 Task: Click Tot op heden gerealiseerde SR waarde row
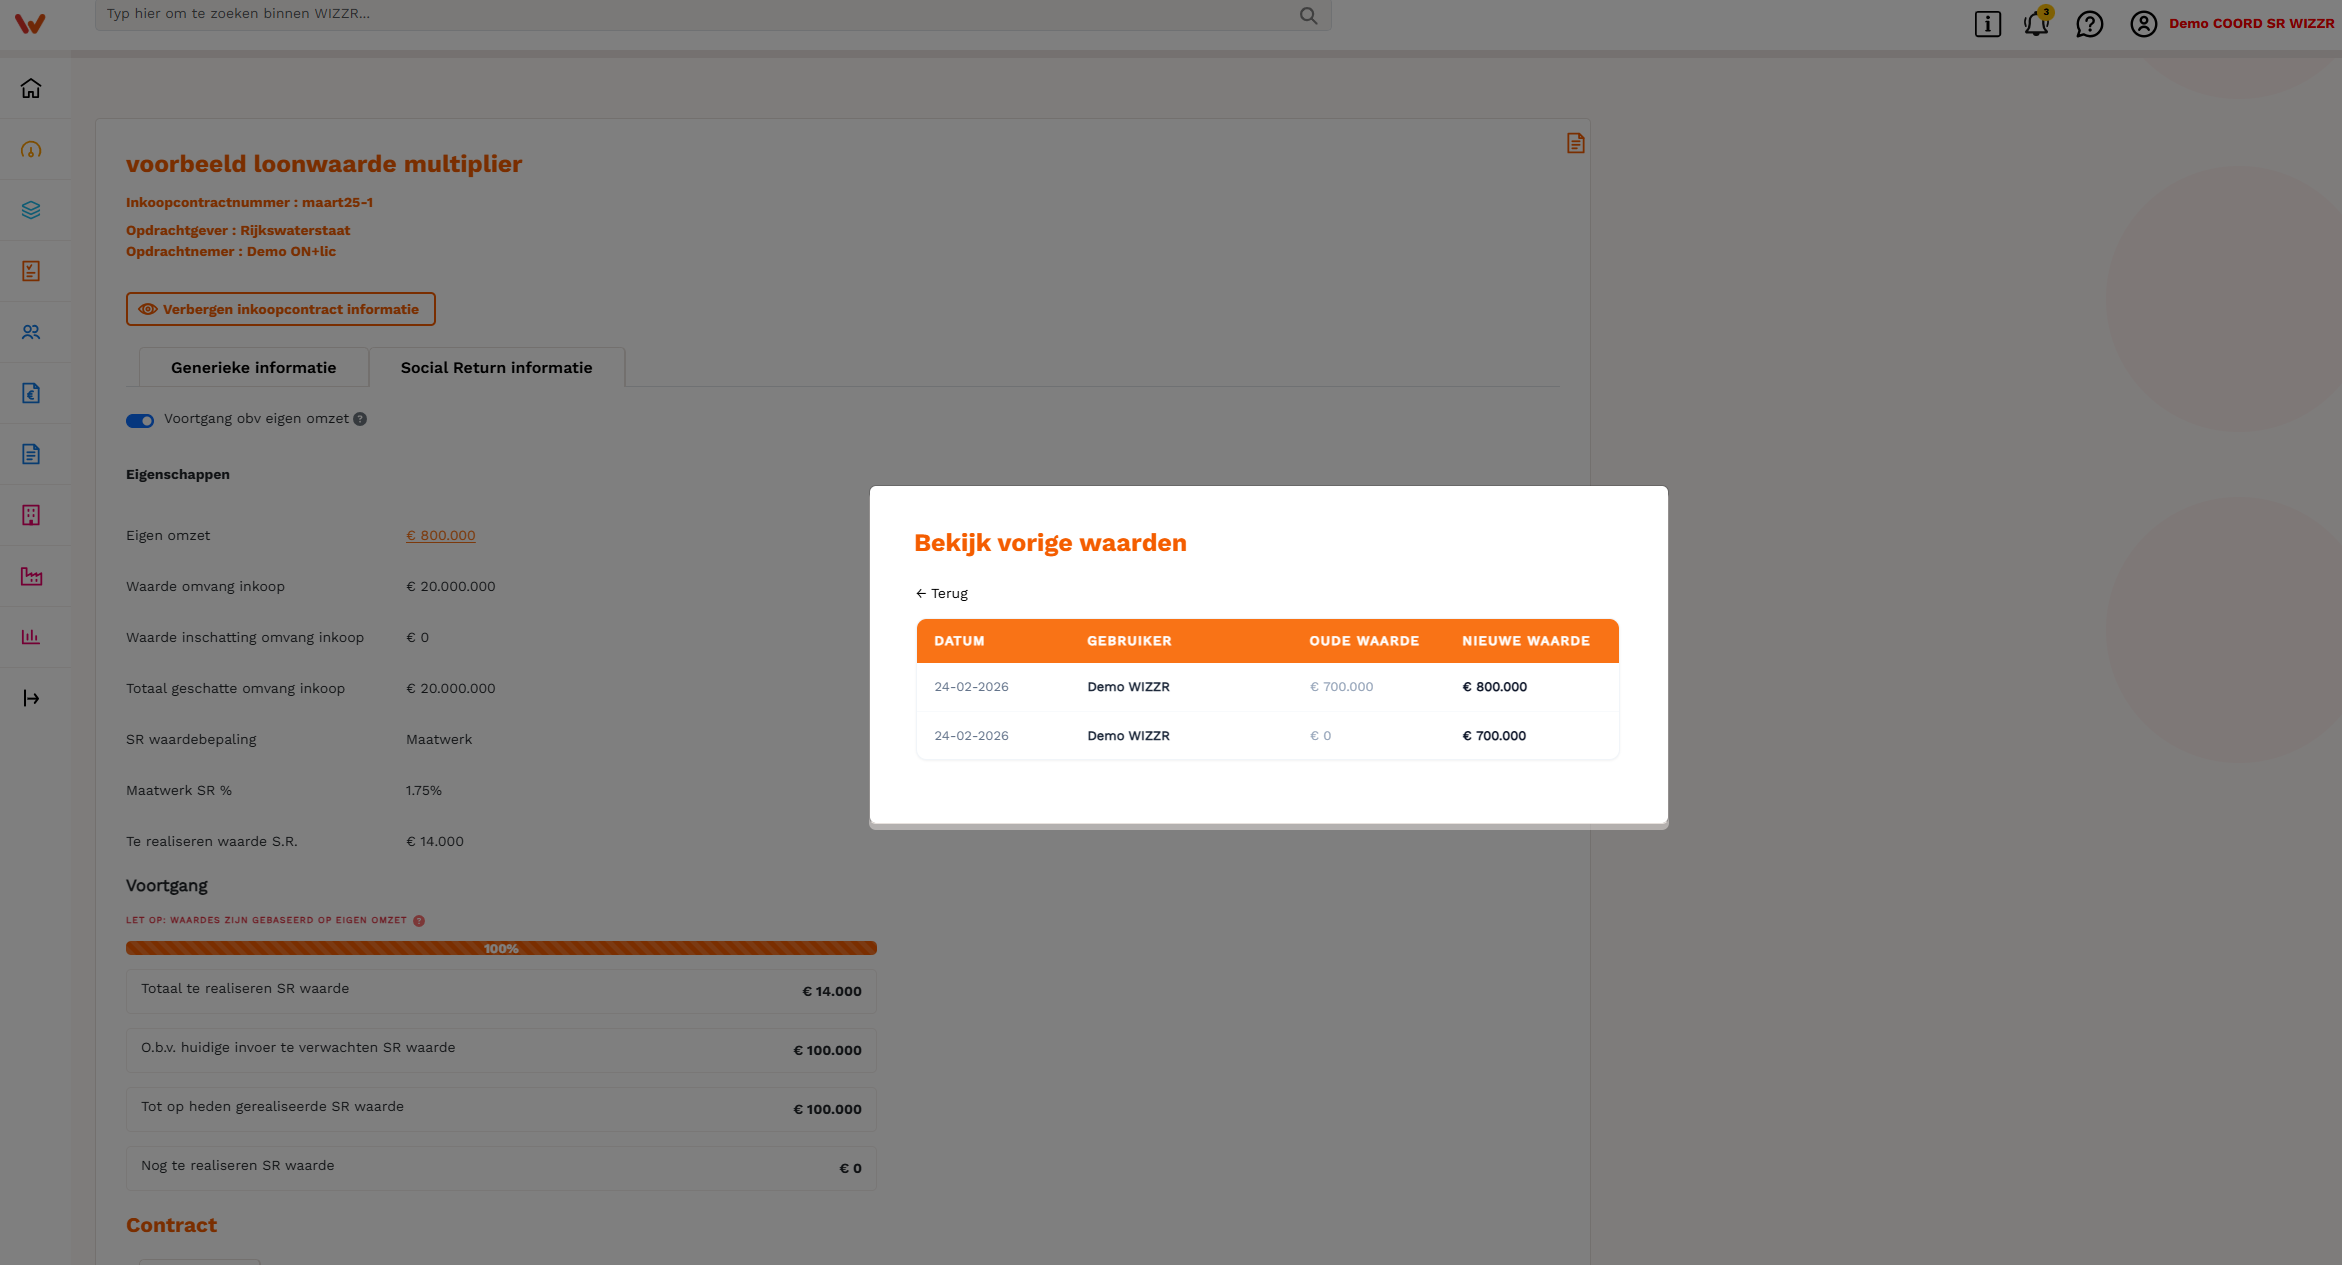(501, 1109)
